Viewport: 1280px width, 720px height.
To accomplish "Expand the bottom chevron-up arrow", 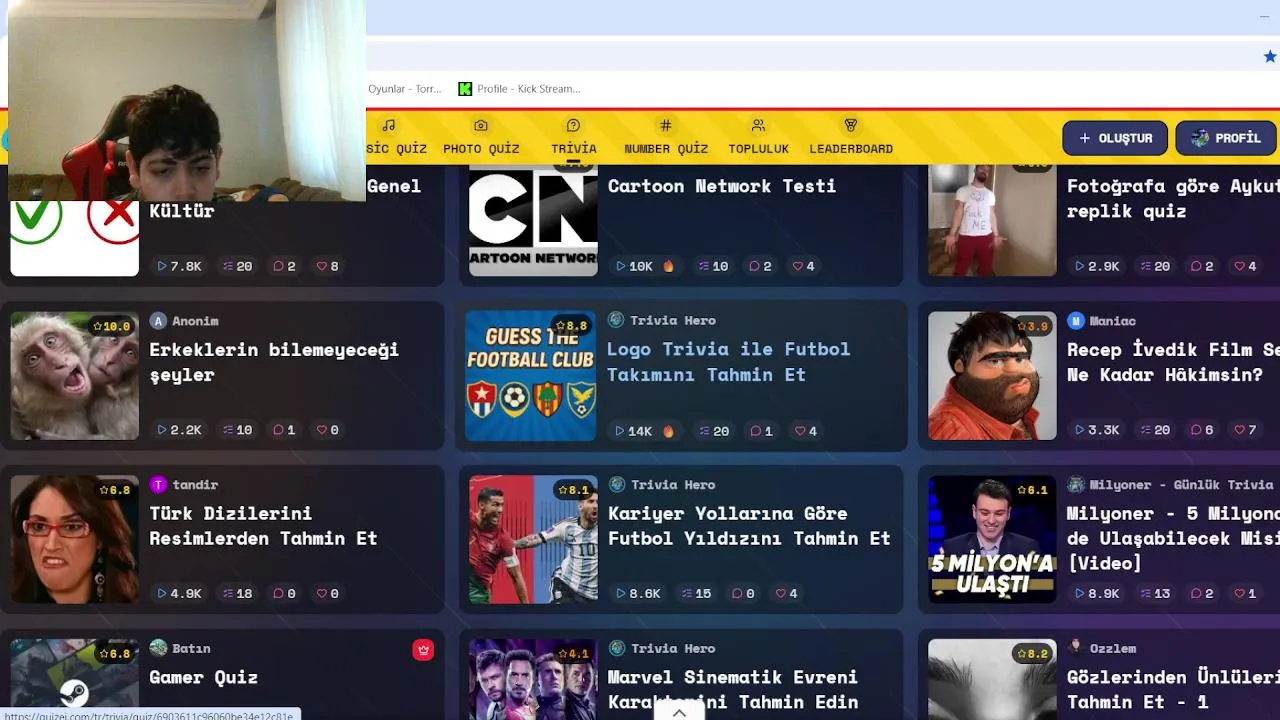I will point(679,712).
